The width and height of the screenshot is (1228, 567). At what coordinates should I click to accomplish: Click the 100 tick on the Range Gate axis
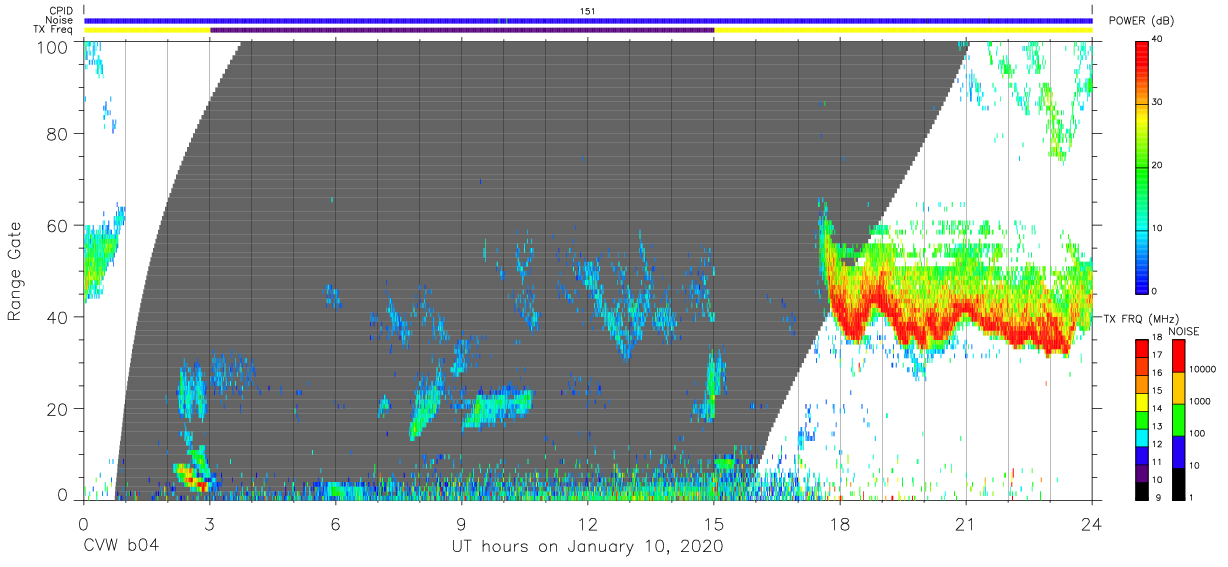[54, 48]
